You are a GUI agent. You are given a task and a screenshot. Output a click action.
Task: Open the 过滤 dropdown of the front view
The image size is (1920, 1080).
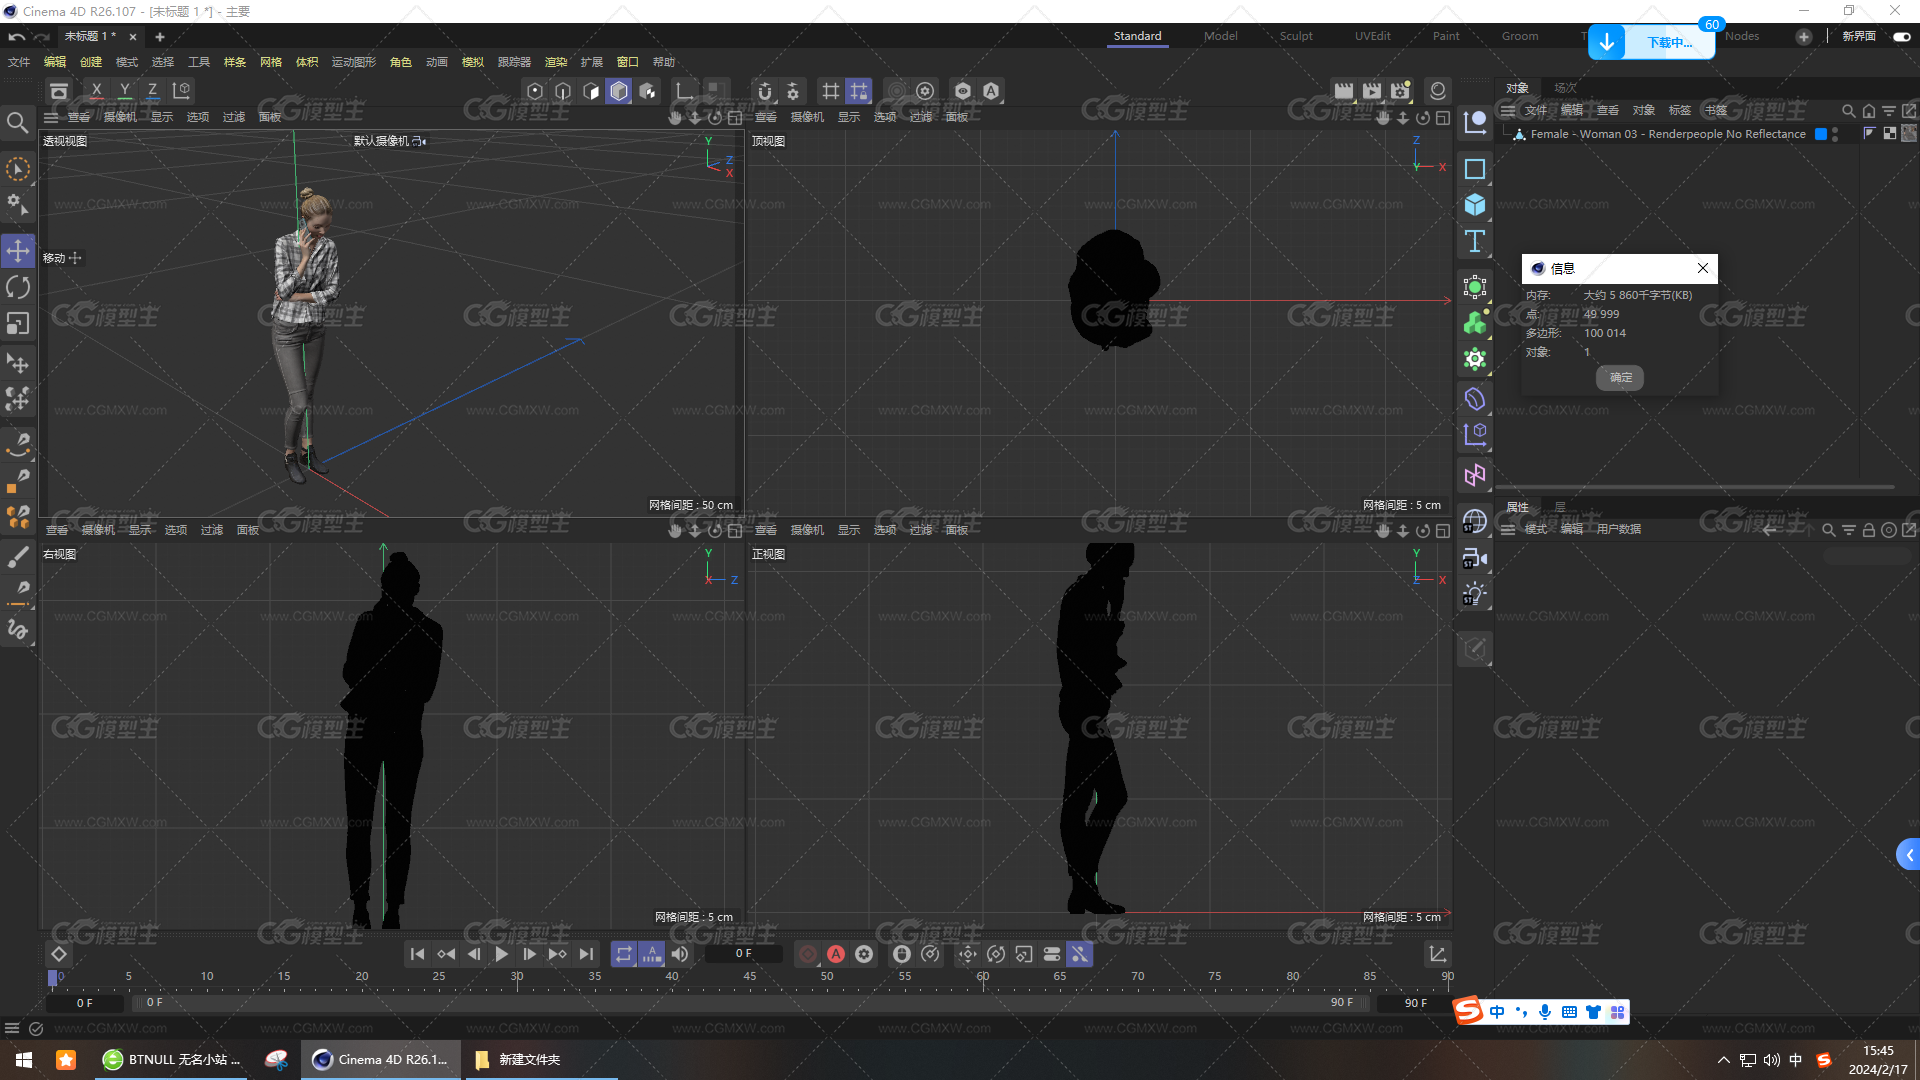(x=921, y=530)
